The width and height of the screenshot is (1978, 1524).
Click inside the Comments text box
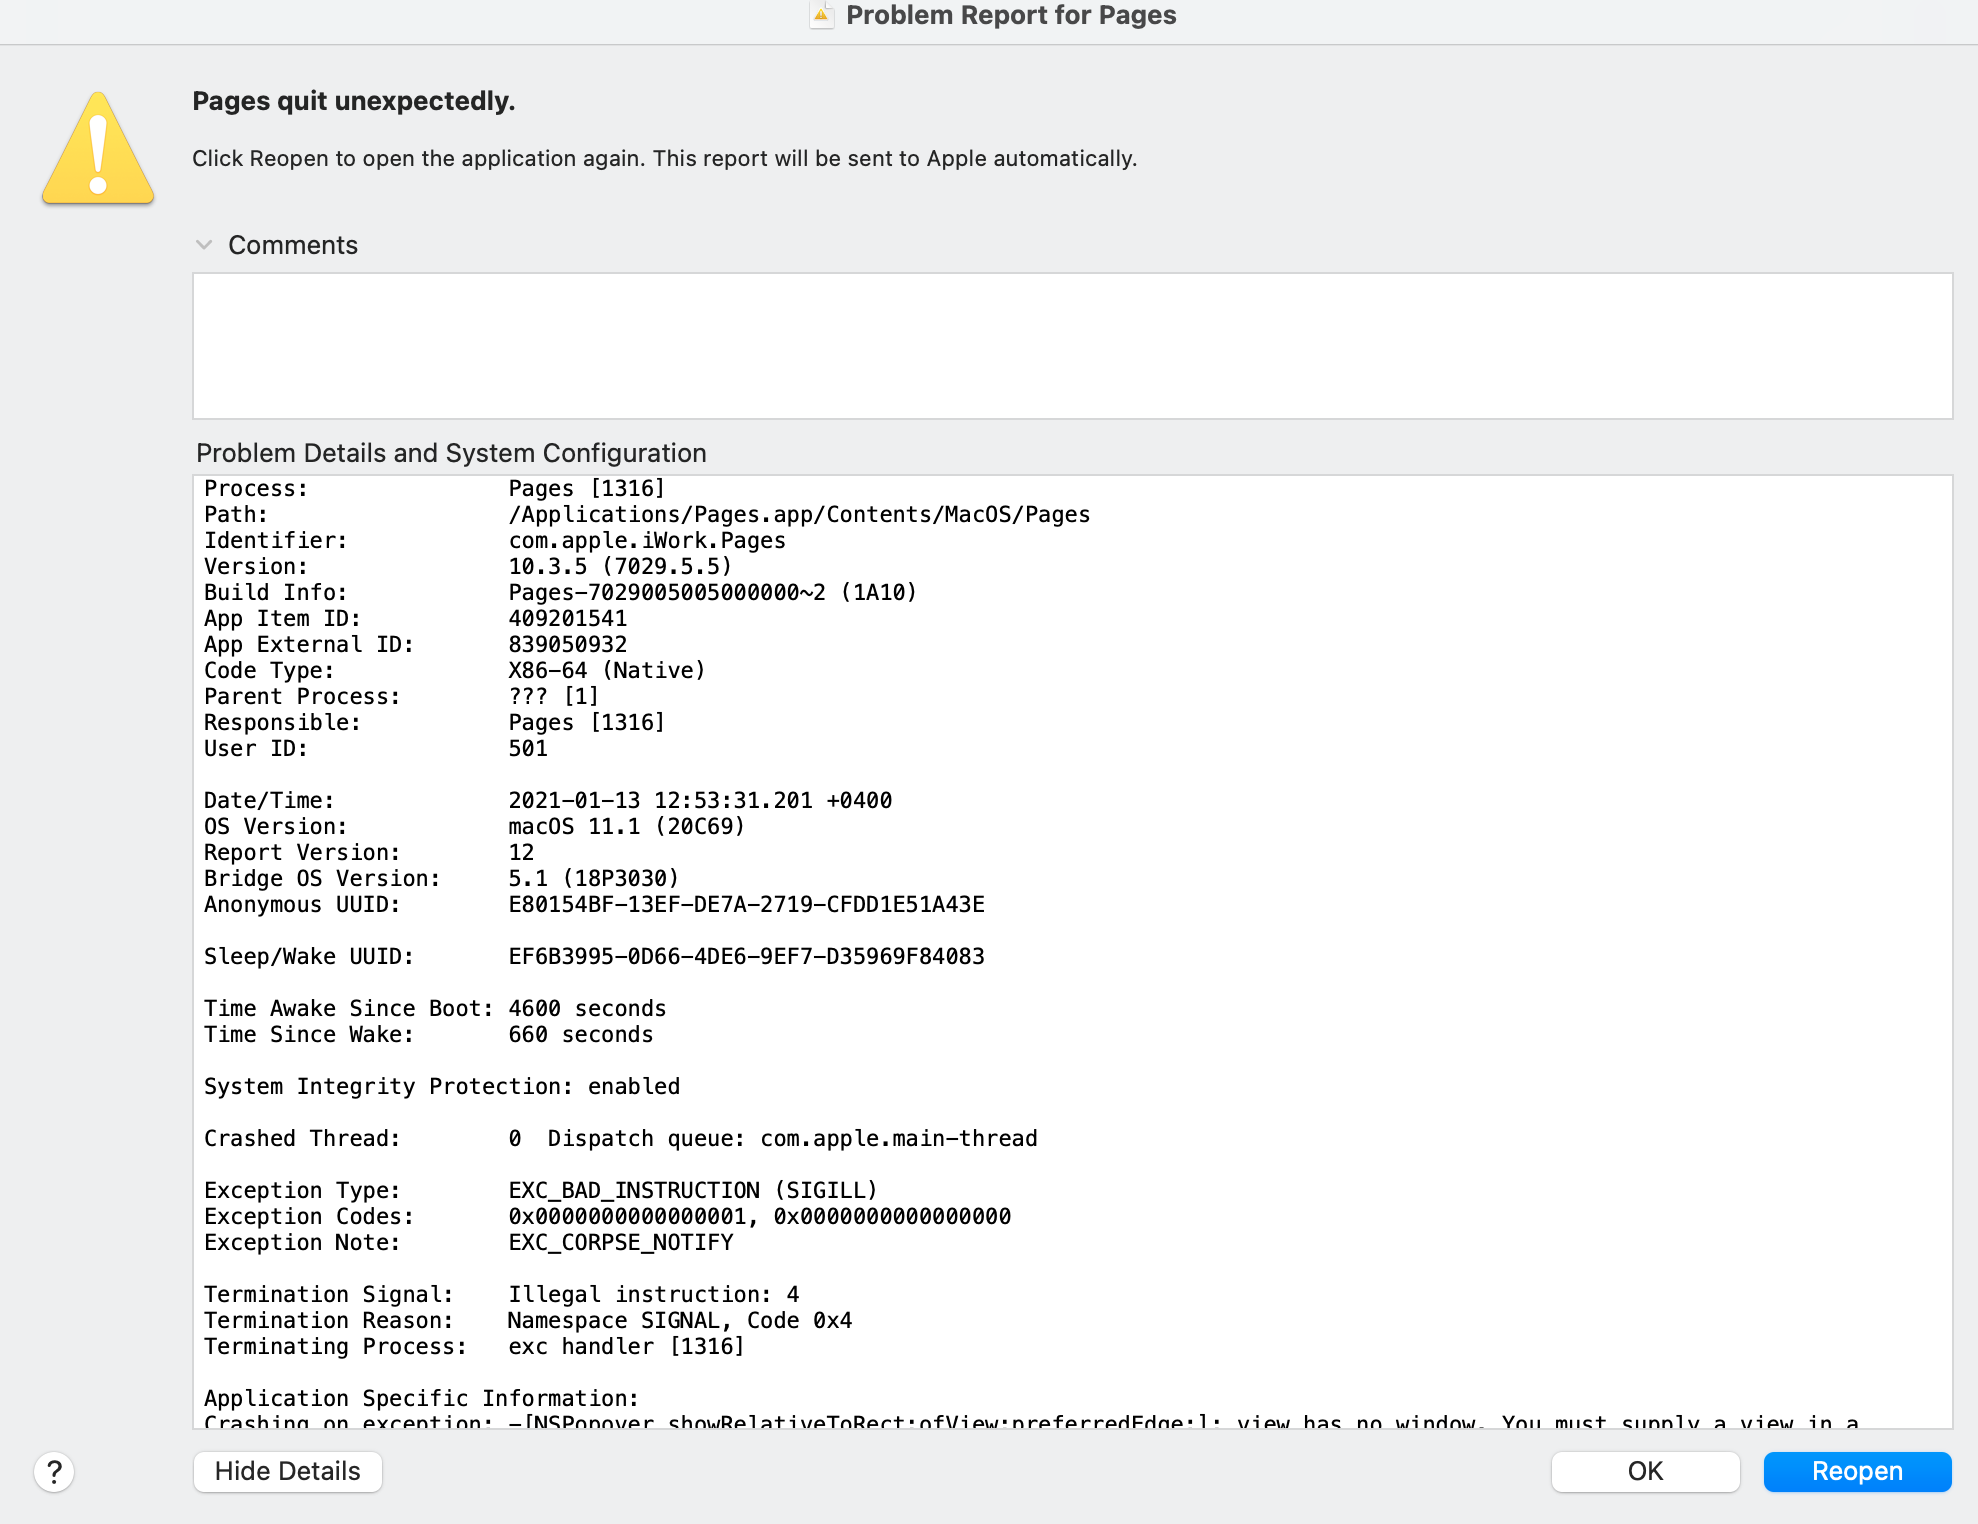(x=1071, y=345)
